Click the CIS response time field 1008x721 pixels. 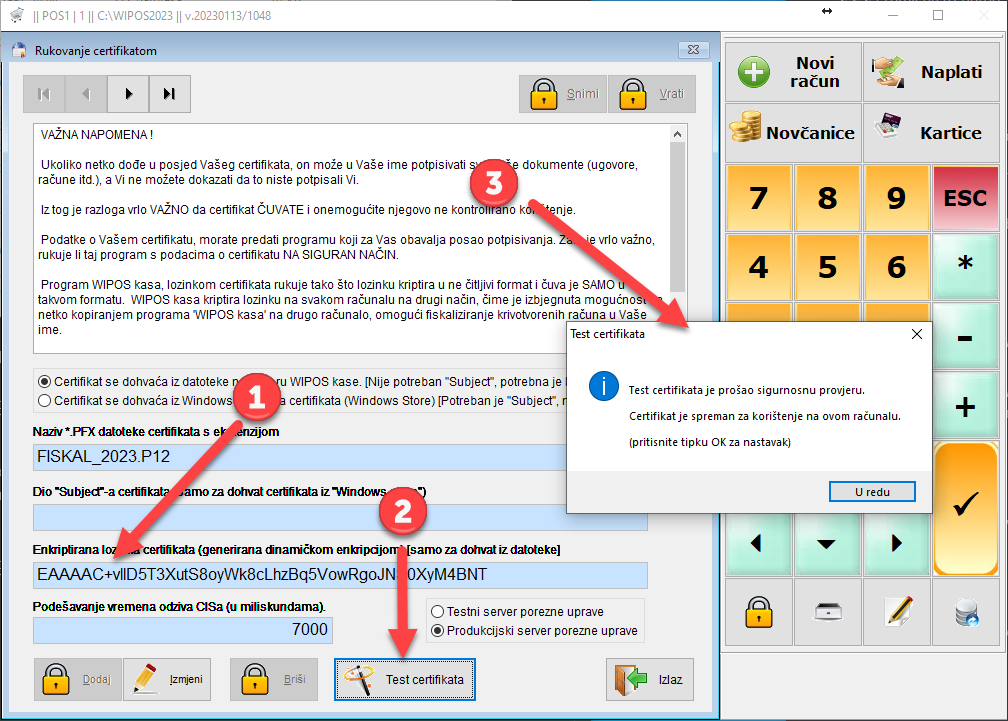pos(182,630)
